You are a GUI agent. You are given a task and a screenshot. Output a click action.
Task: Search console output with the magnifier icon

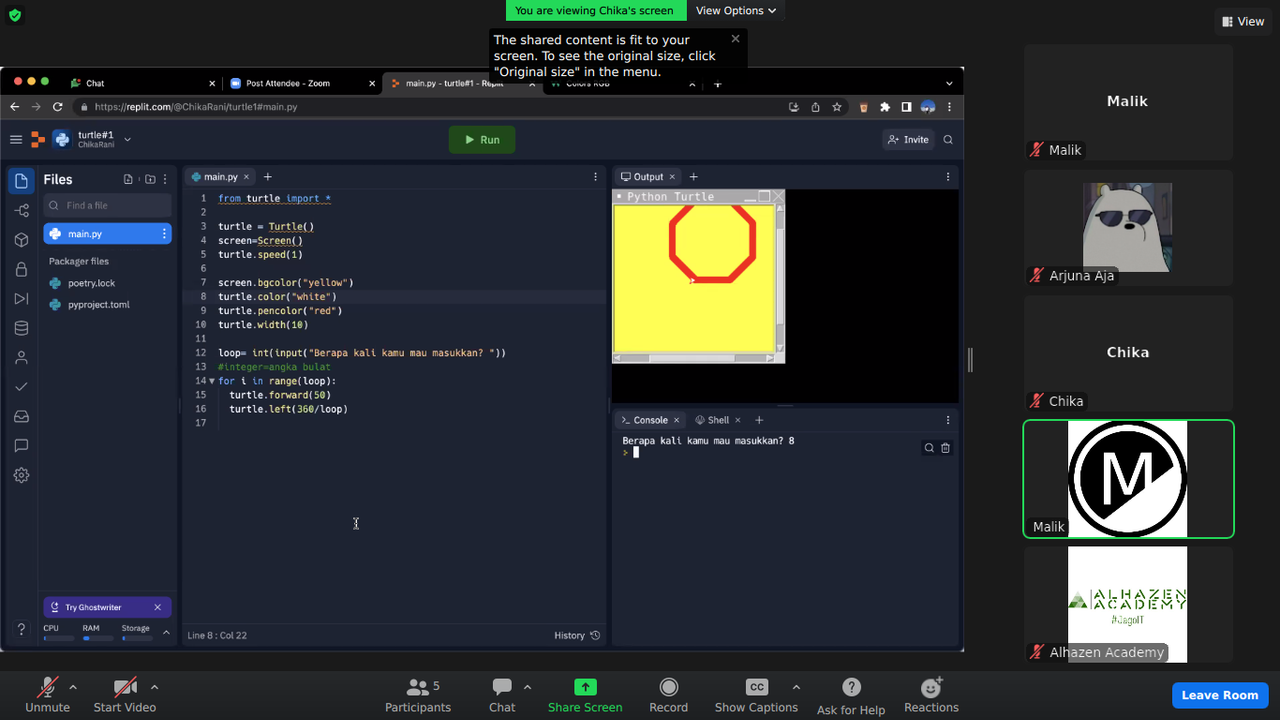[x=929, y=448]
